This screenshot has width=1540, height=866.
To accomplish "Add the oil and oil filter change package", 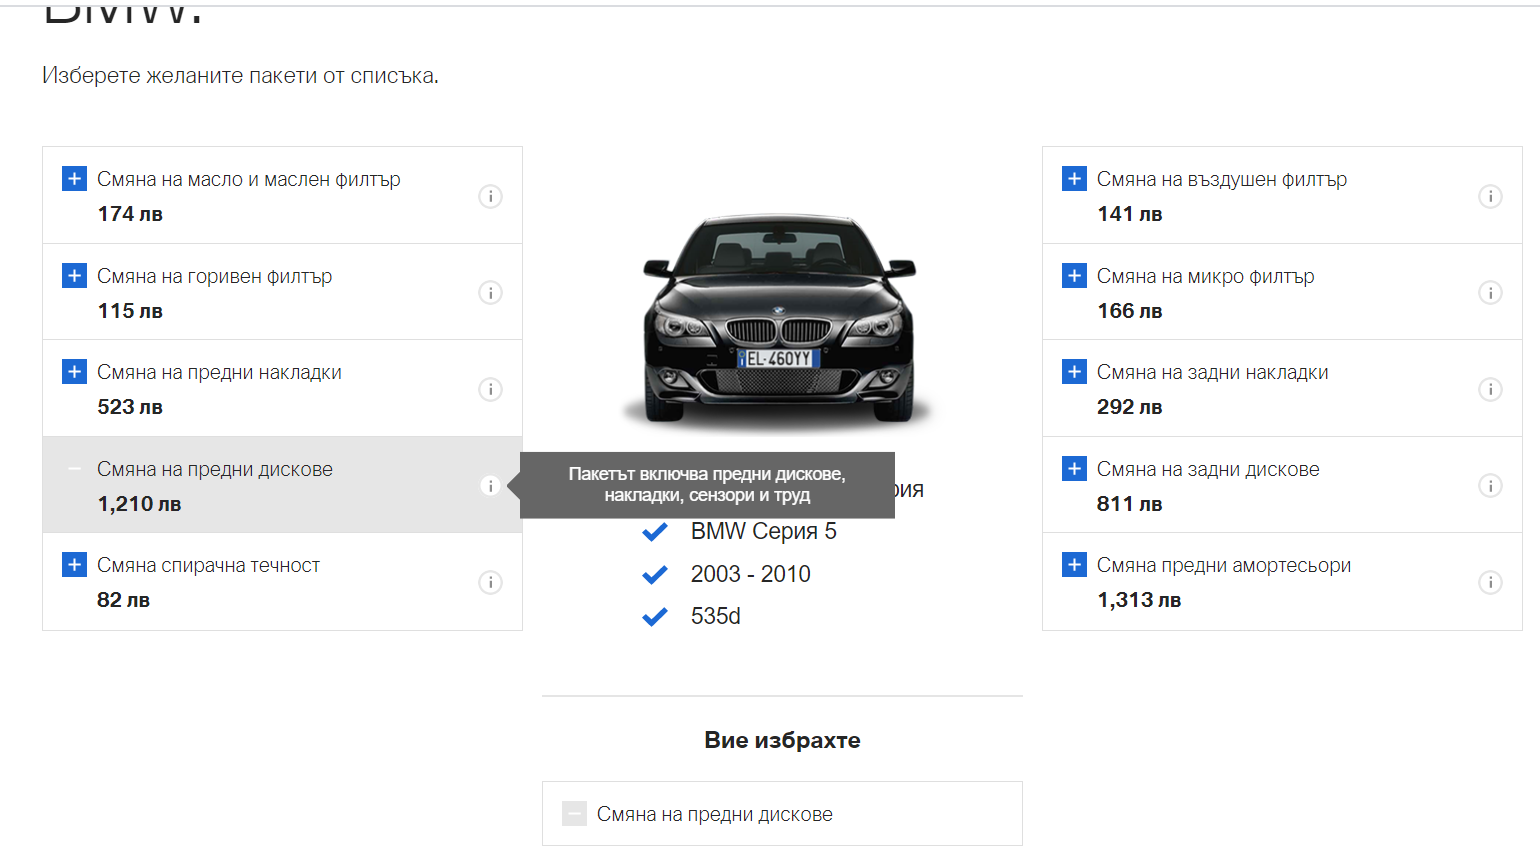I will click(x=74, y=178).
